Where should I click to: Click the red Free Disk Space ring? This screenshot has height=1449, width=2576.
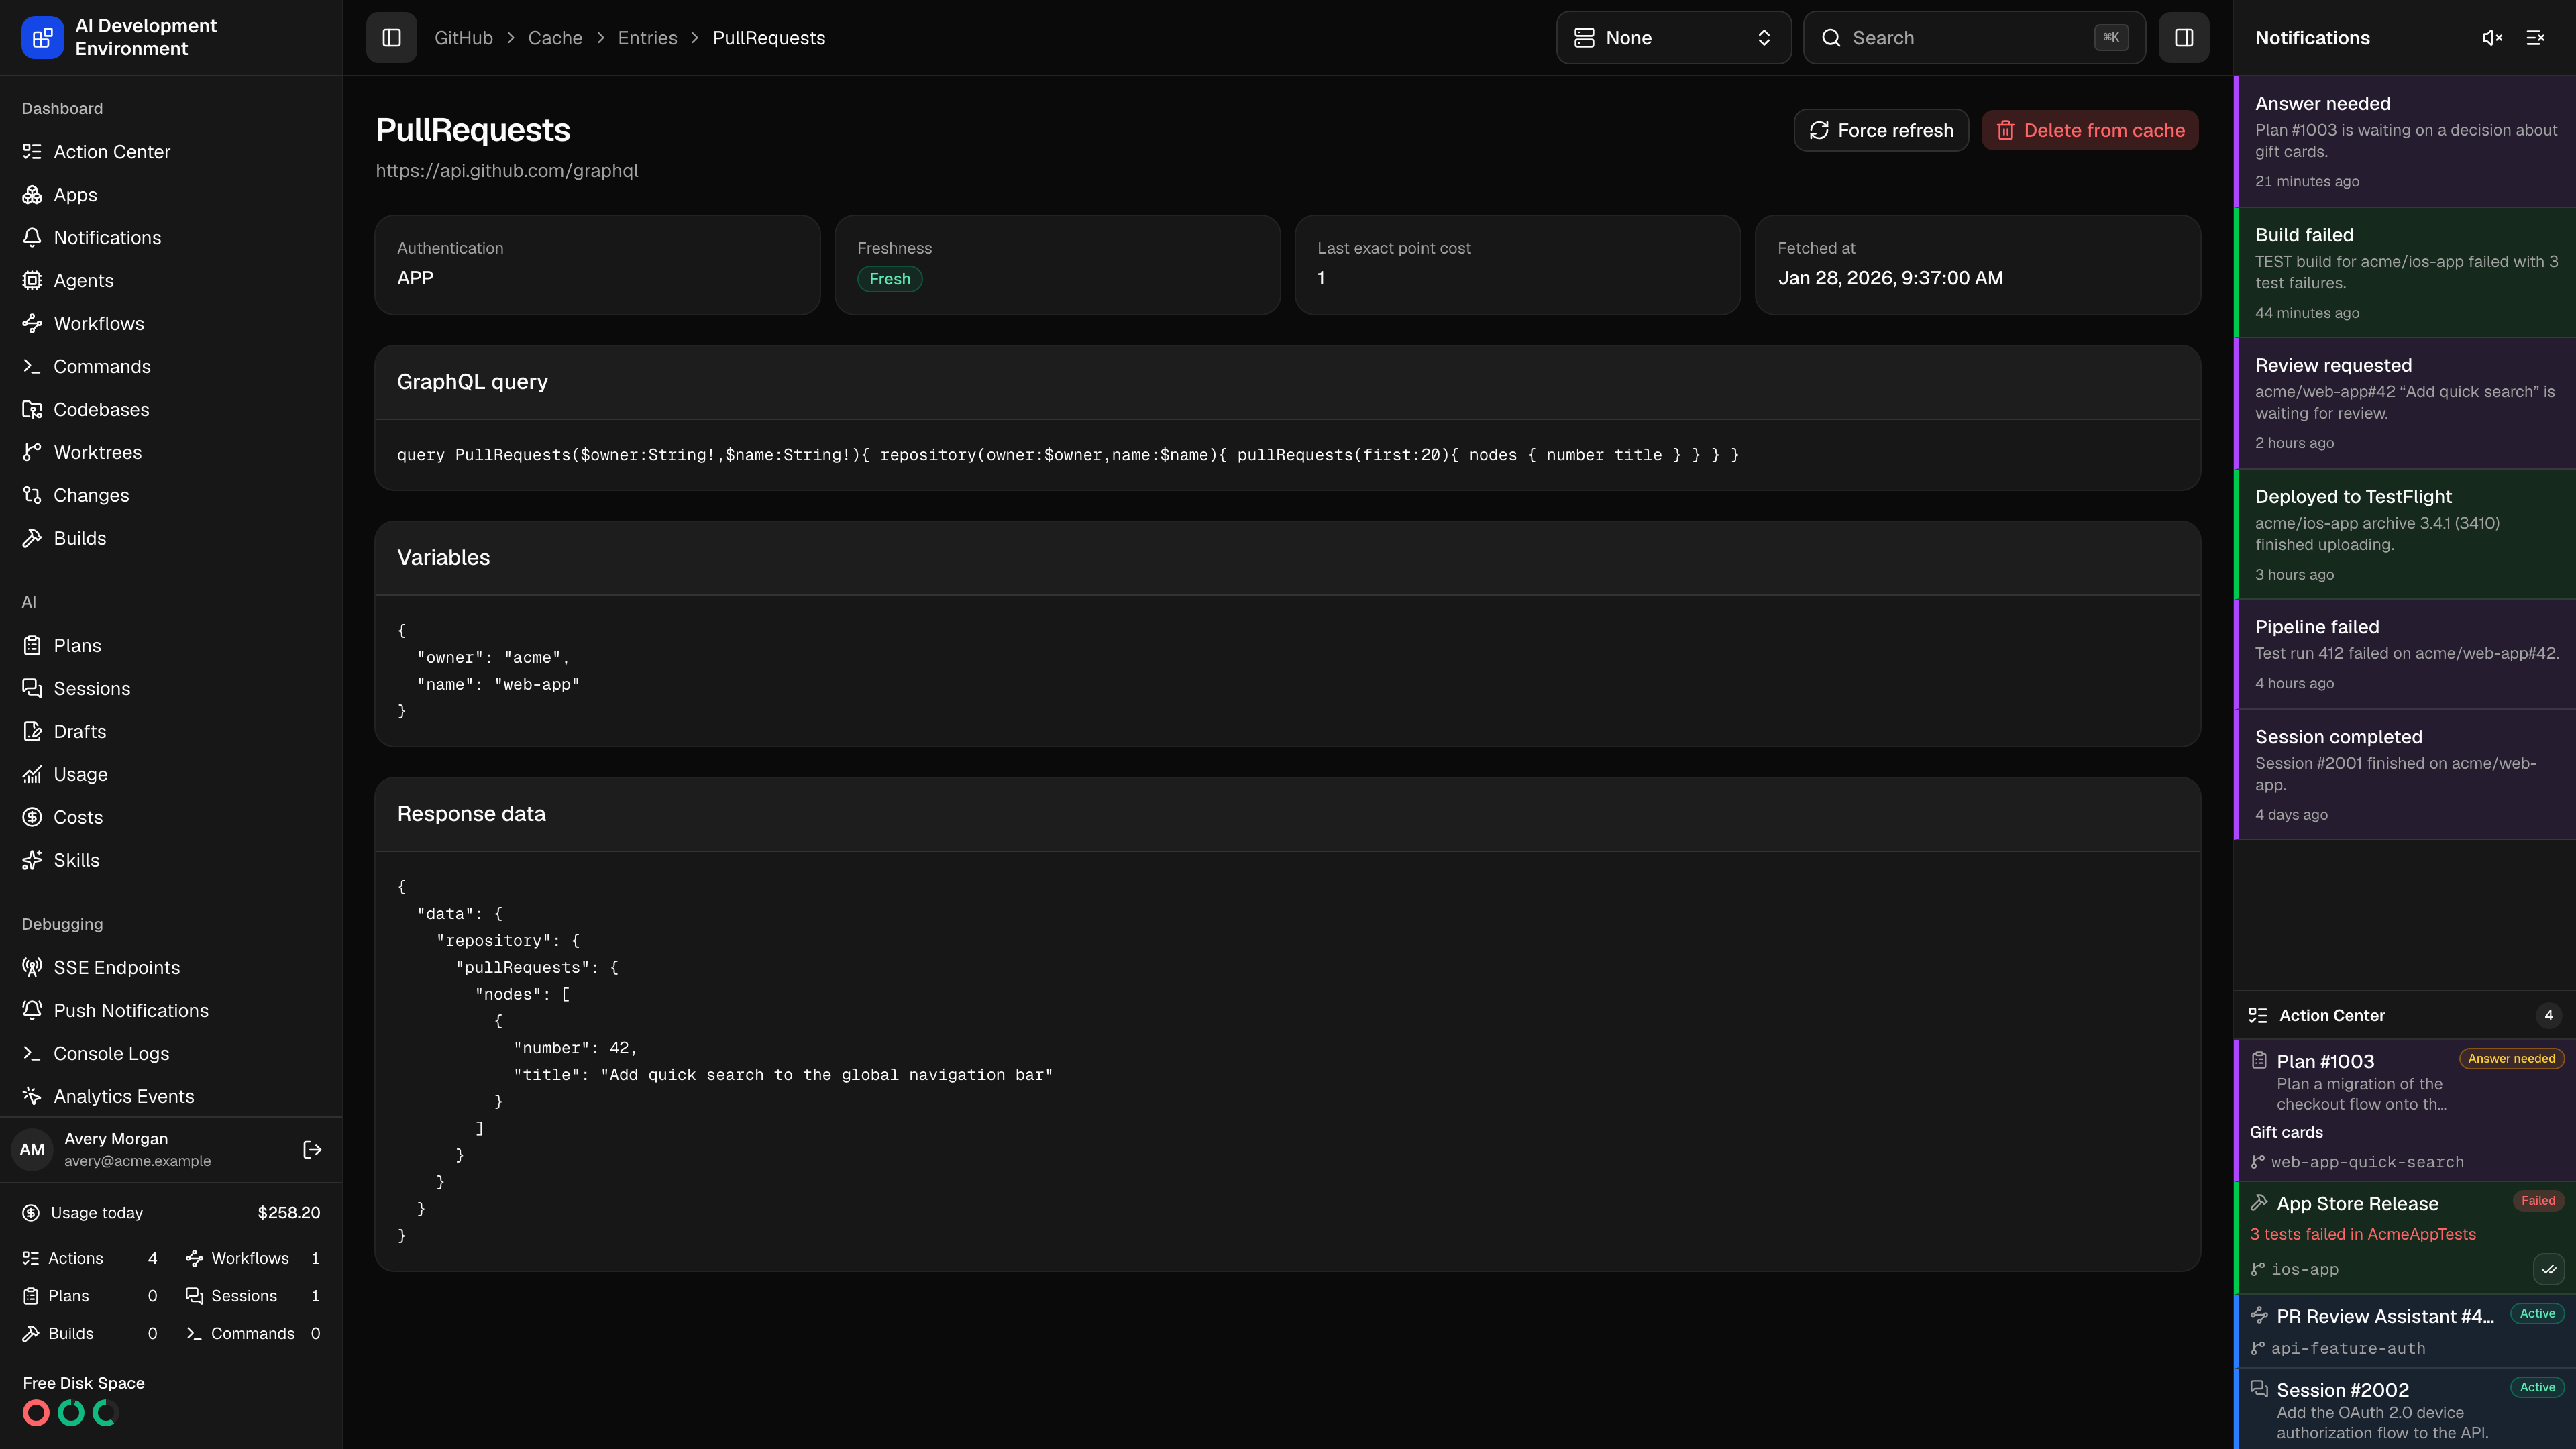36,1413
